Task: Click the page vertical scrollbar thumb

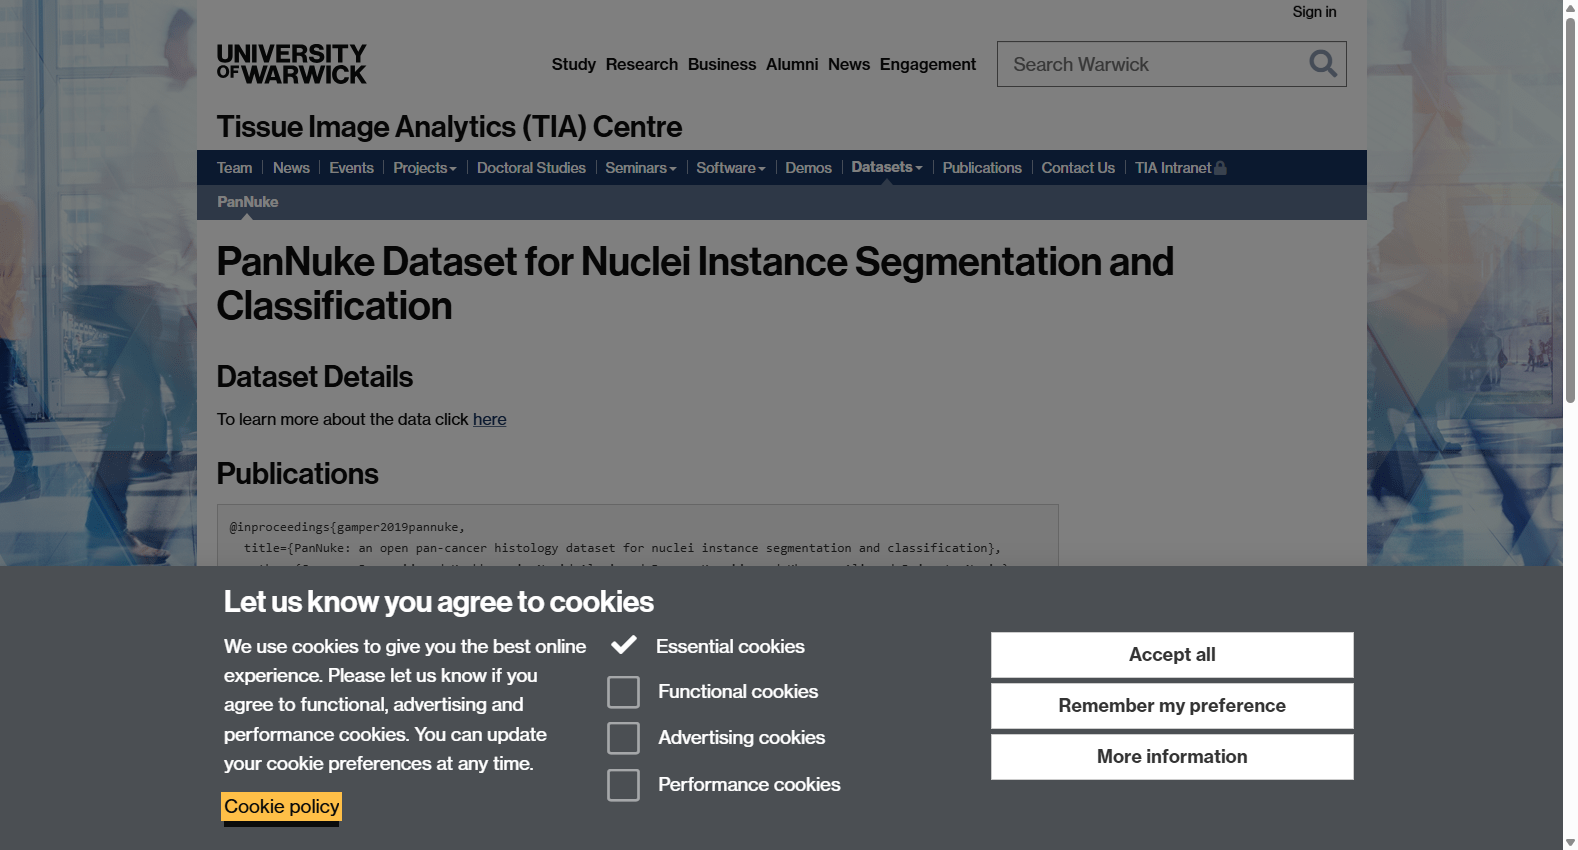Action: click(x=1570, y=210)
